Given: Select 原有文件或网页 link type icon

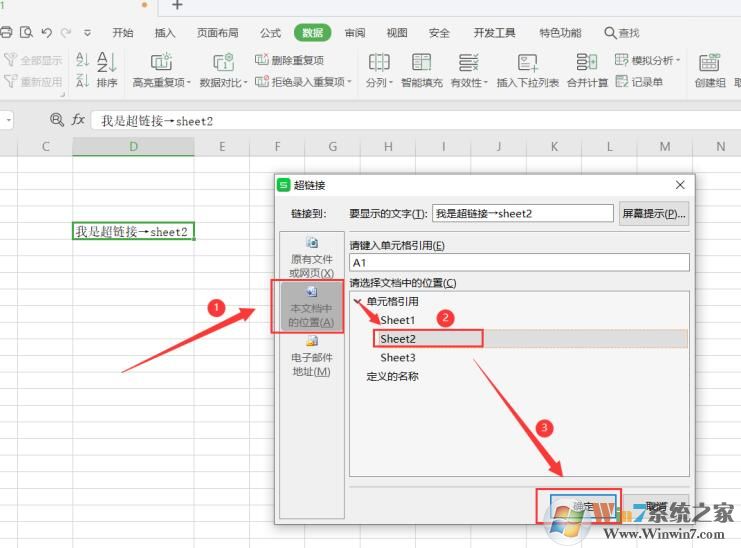Looking at the screenshot, I should [x=311, y=243].
